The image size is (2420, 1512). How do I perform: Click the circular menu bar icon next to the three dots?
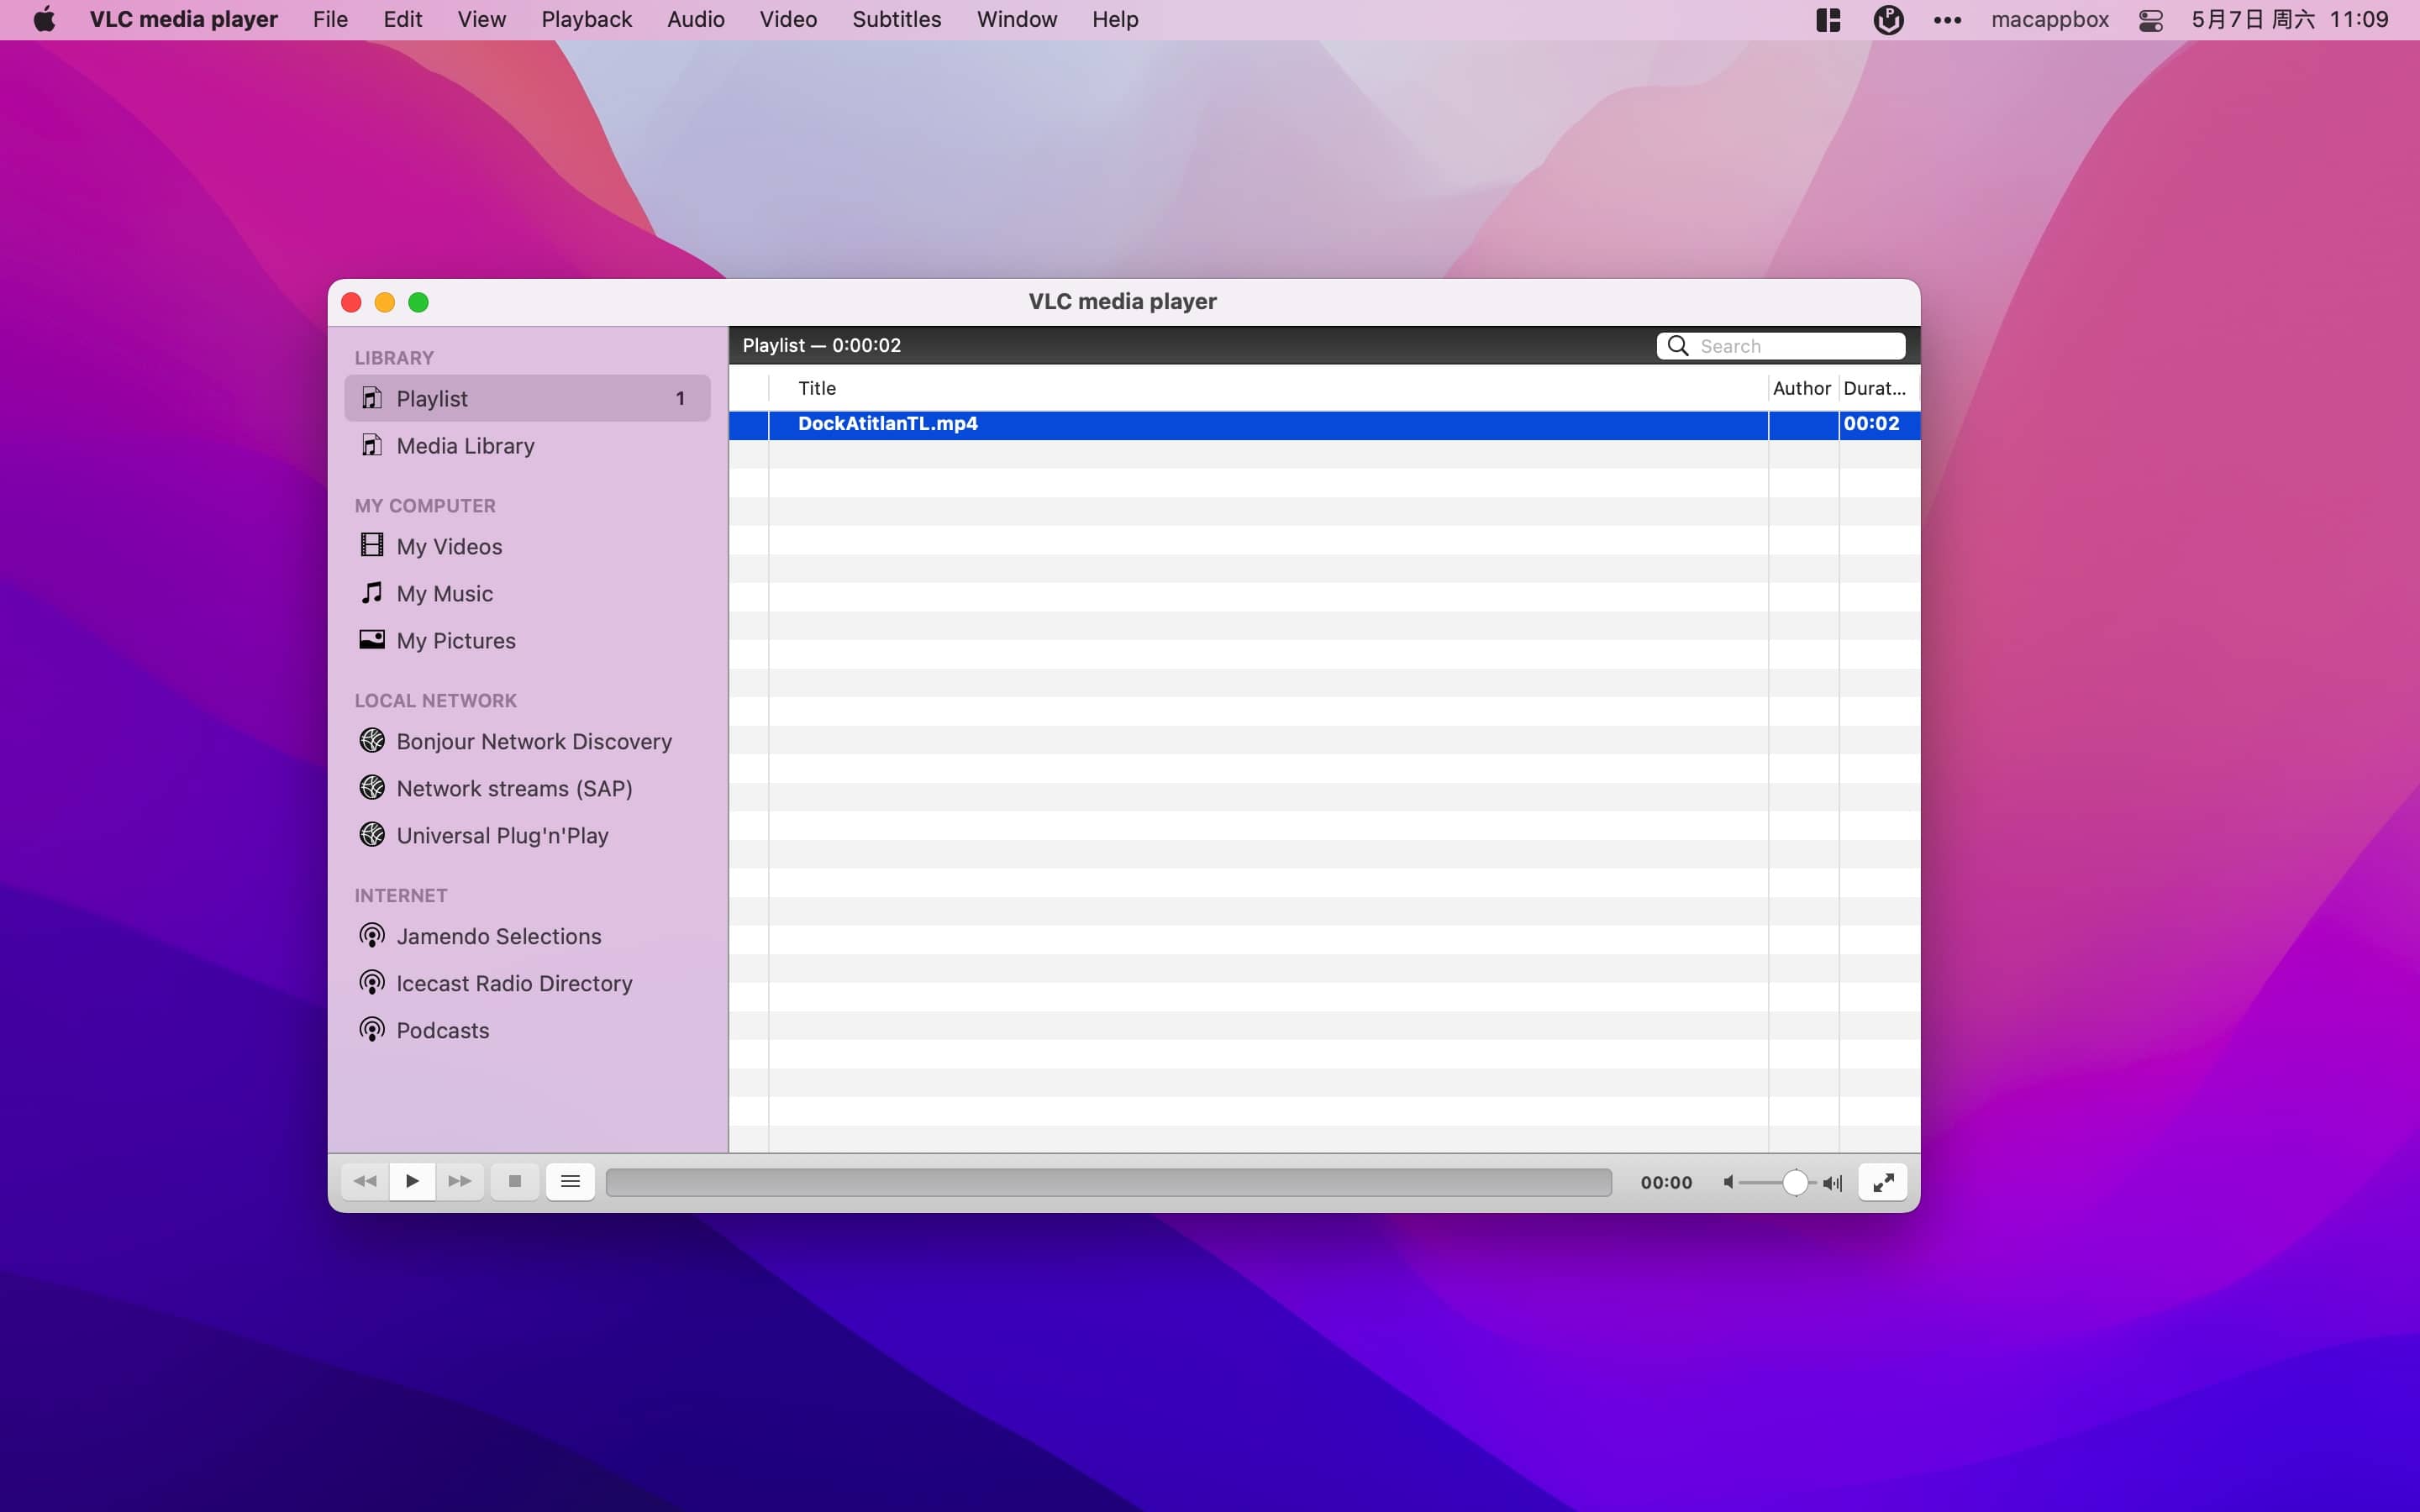pyautogui.click(x=1888, y=20)
